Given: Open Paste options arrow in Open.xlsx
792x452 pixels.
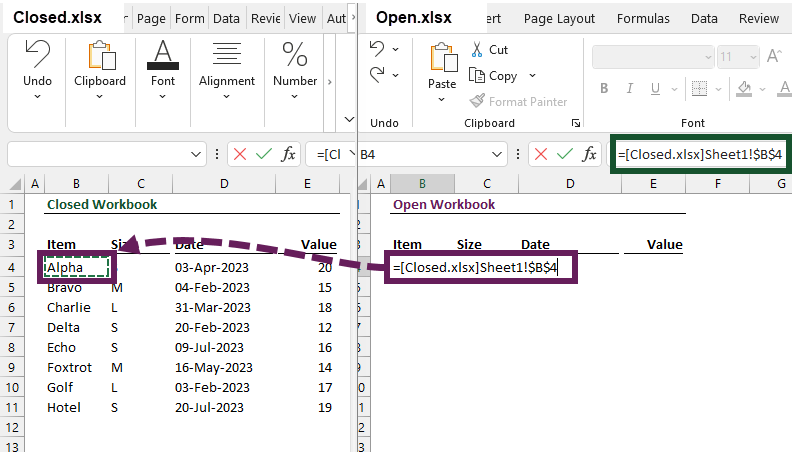Looking at the screenshot, I should click(441, 99).
